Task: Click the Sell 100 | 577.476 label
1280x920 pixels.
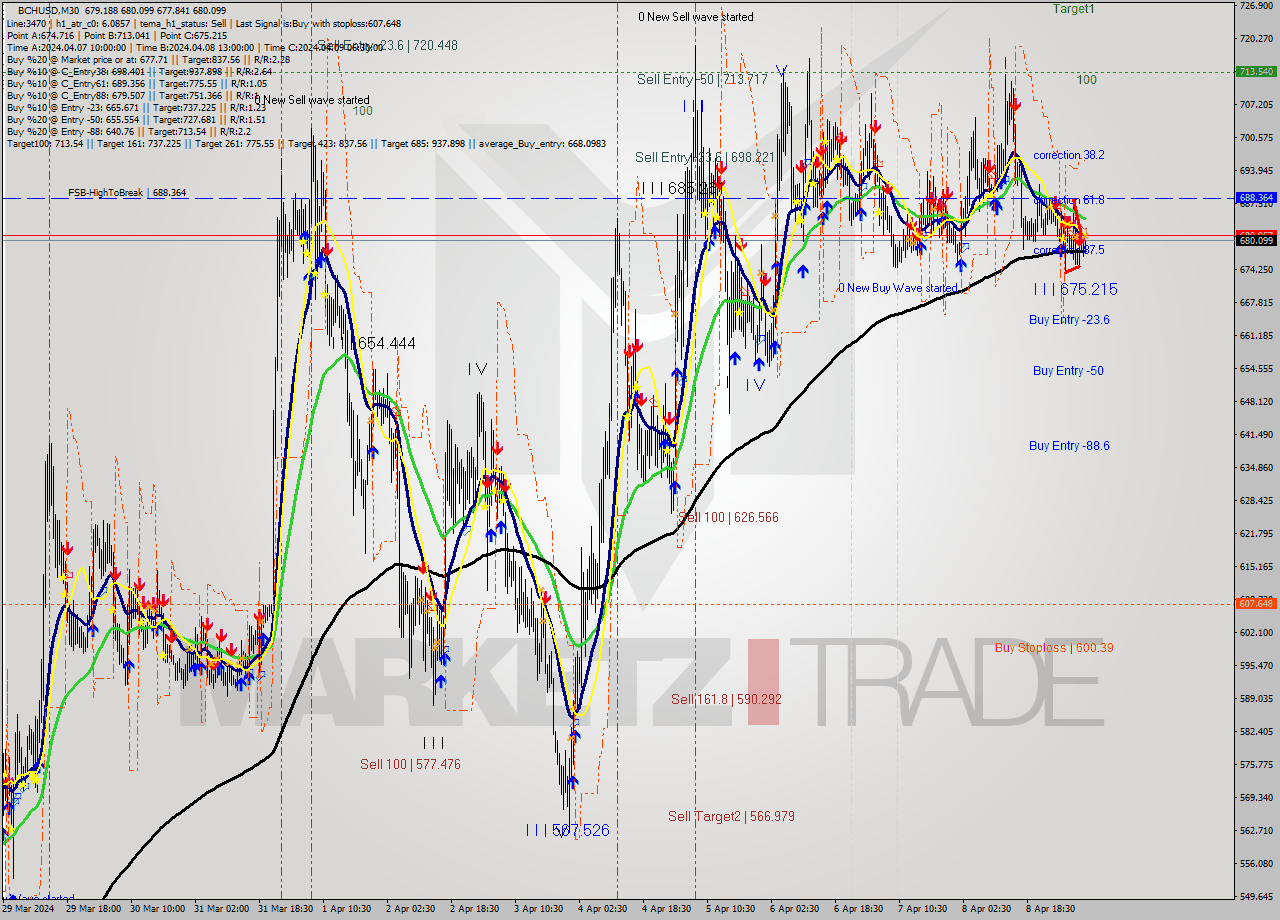Action: pos(410,764)
